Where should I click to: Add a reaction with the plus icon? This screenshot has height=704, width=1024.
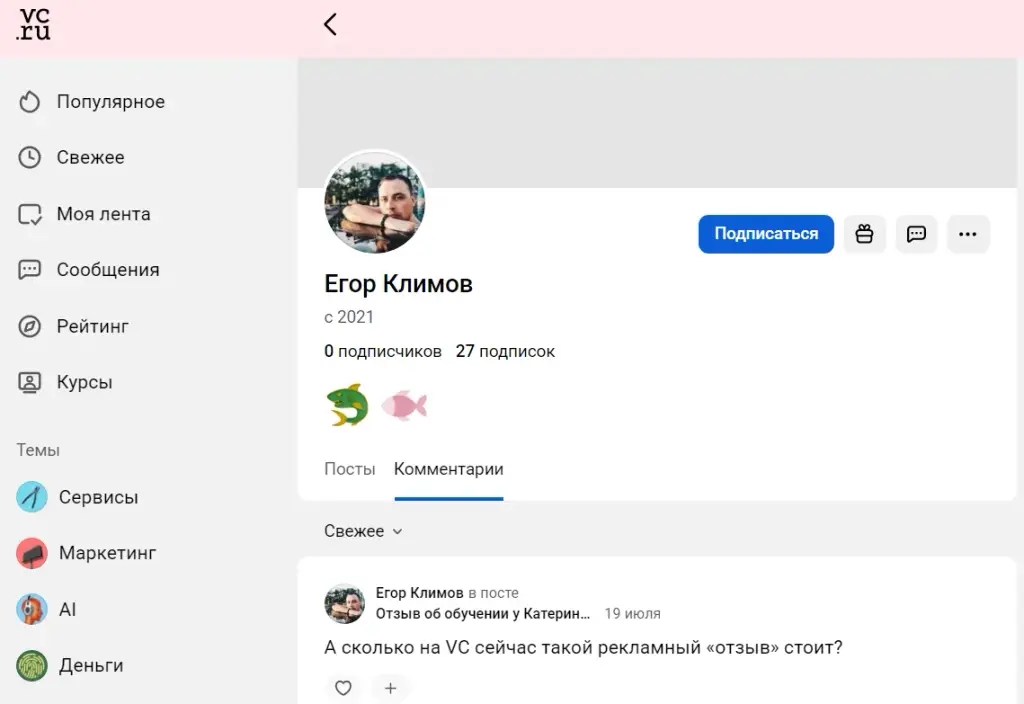pyautogui.click(x=391, y=688)
